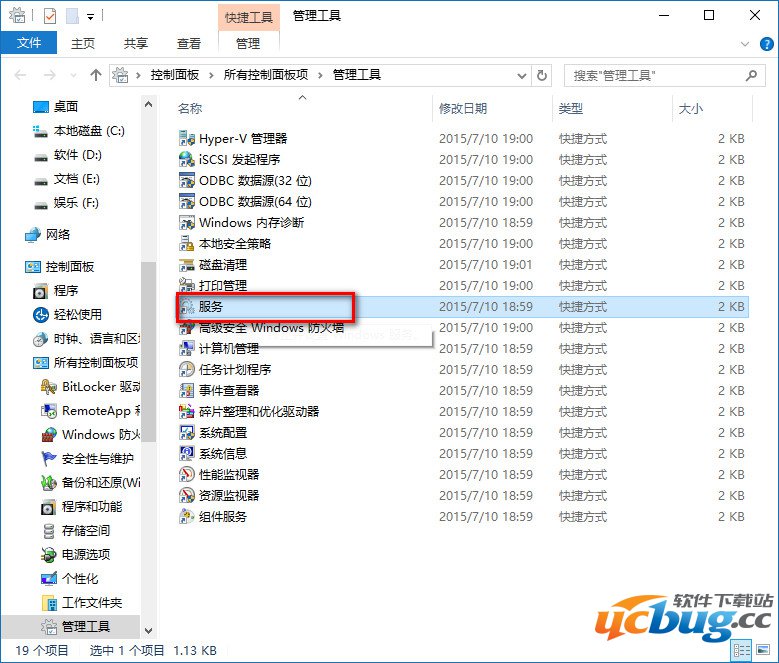Image resolution: width=779 pixels, height=663 pixels.
Task: Switch to the 查看 ribbon tab
Action: coord(188,43)
